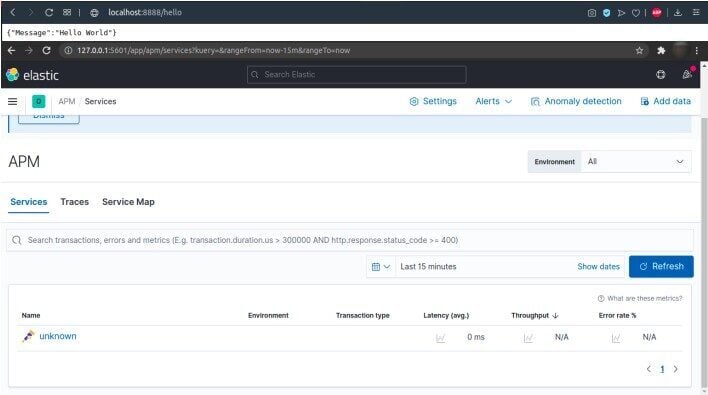Viewport: 708px width, 395px height.
Task: Go to next page of services table
Action: (x=675, y=369)
